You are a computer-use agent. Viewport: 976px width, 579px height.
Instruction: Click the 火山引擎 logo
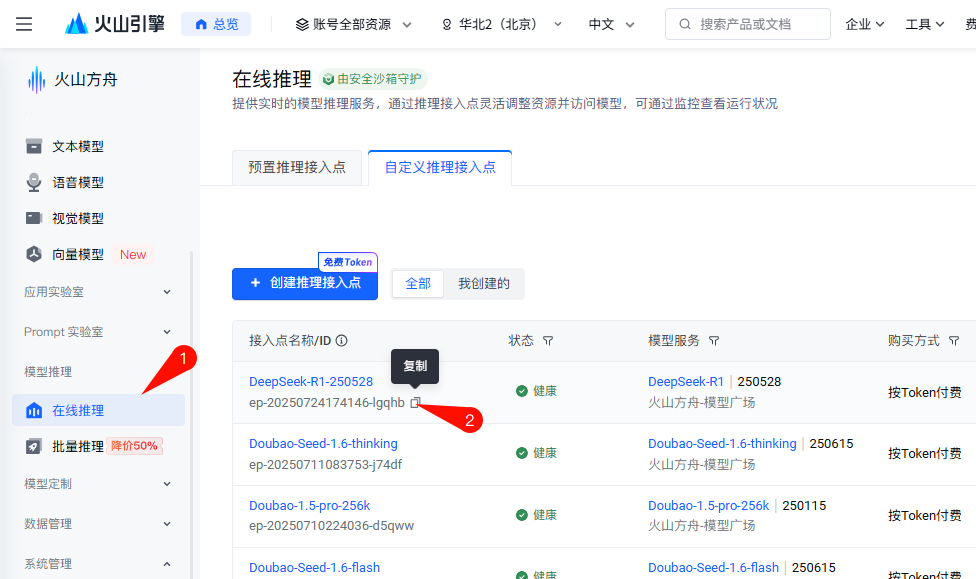[x=115, y=24]
